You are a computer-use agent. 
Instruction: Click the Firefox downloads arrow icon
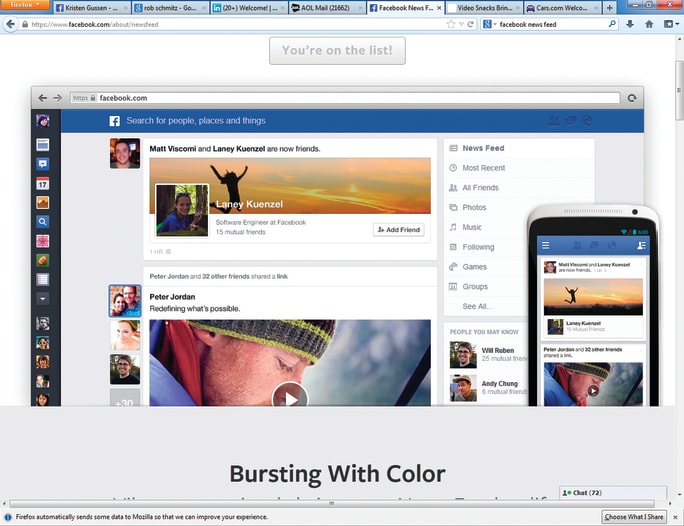(630, 23)
